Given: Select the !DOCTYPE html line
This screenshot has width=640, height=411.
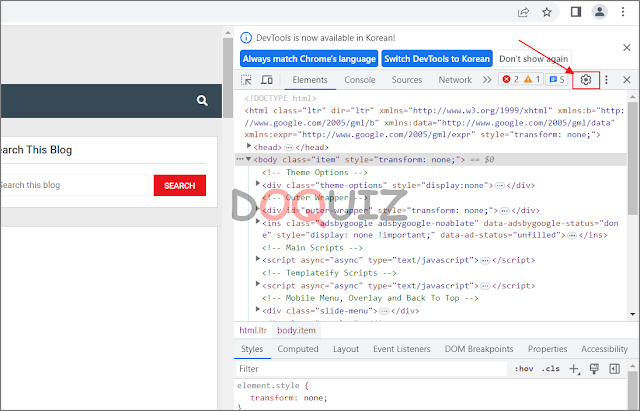Looking at the screenshot, I should point(280,98).
